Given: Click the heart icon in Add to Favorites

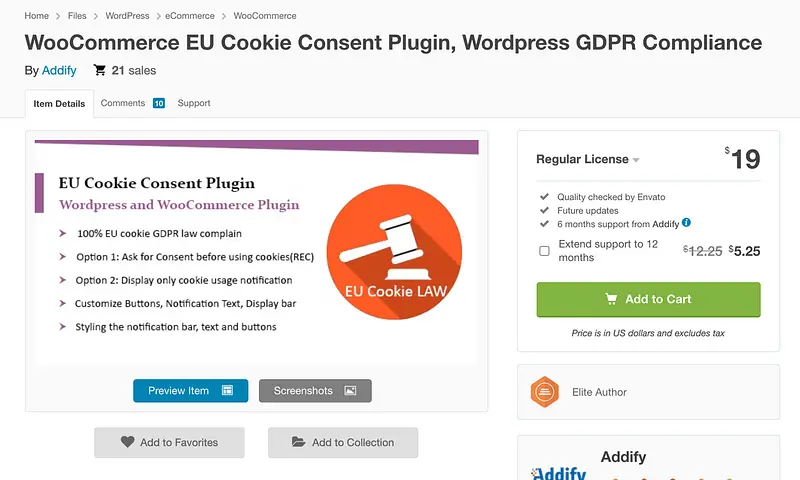Looking at the screenshot, I should [128, 442].
